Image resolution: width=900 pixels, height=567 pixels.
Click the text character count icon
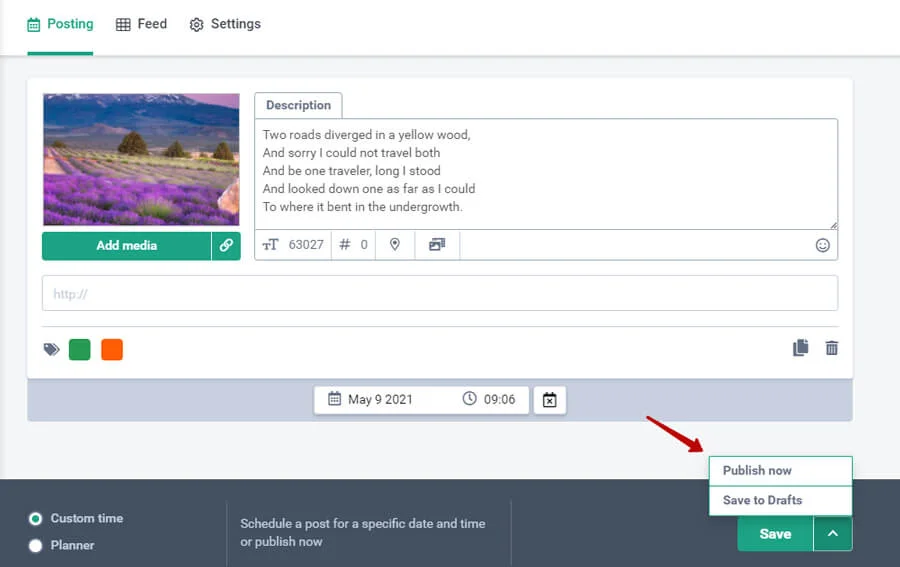click(271, 245)
